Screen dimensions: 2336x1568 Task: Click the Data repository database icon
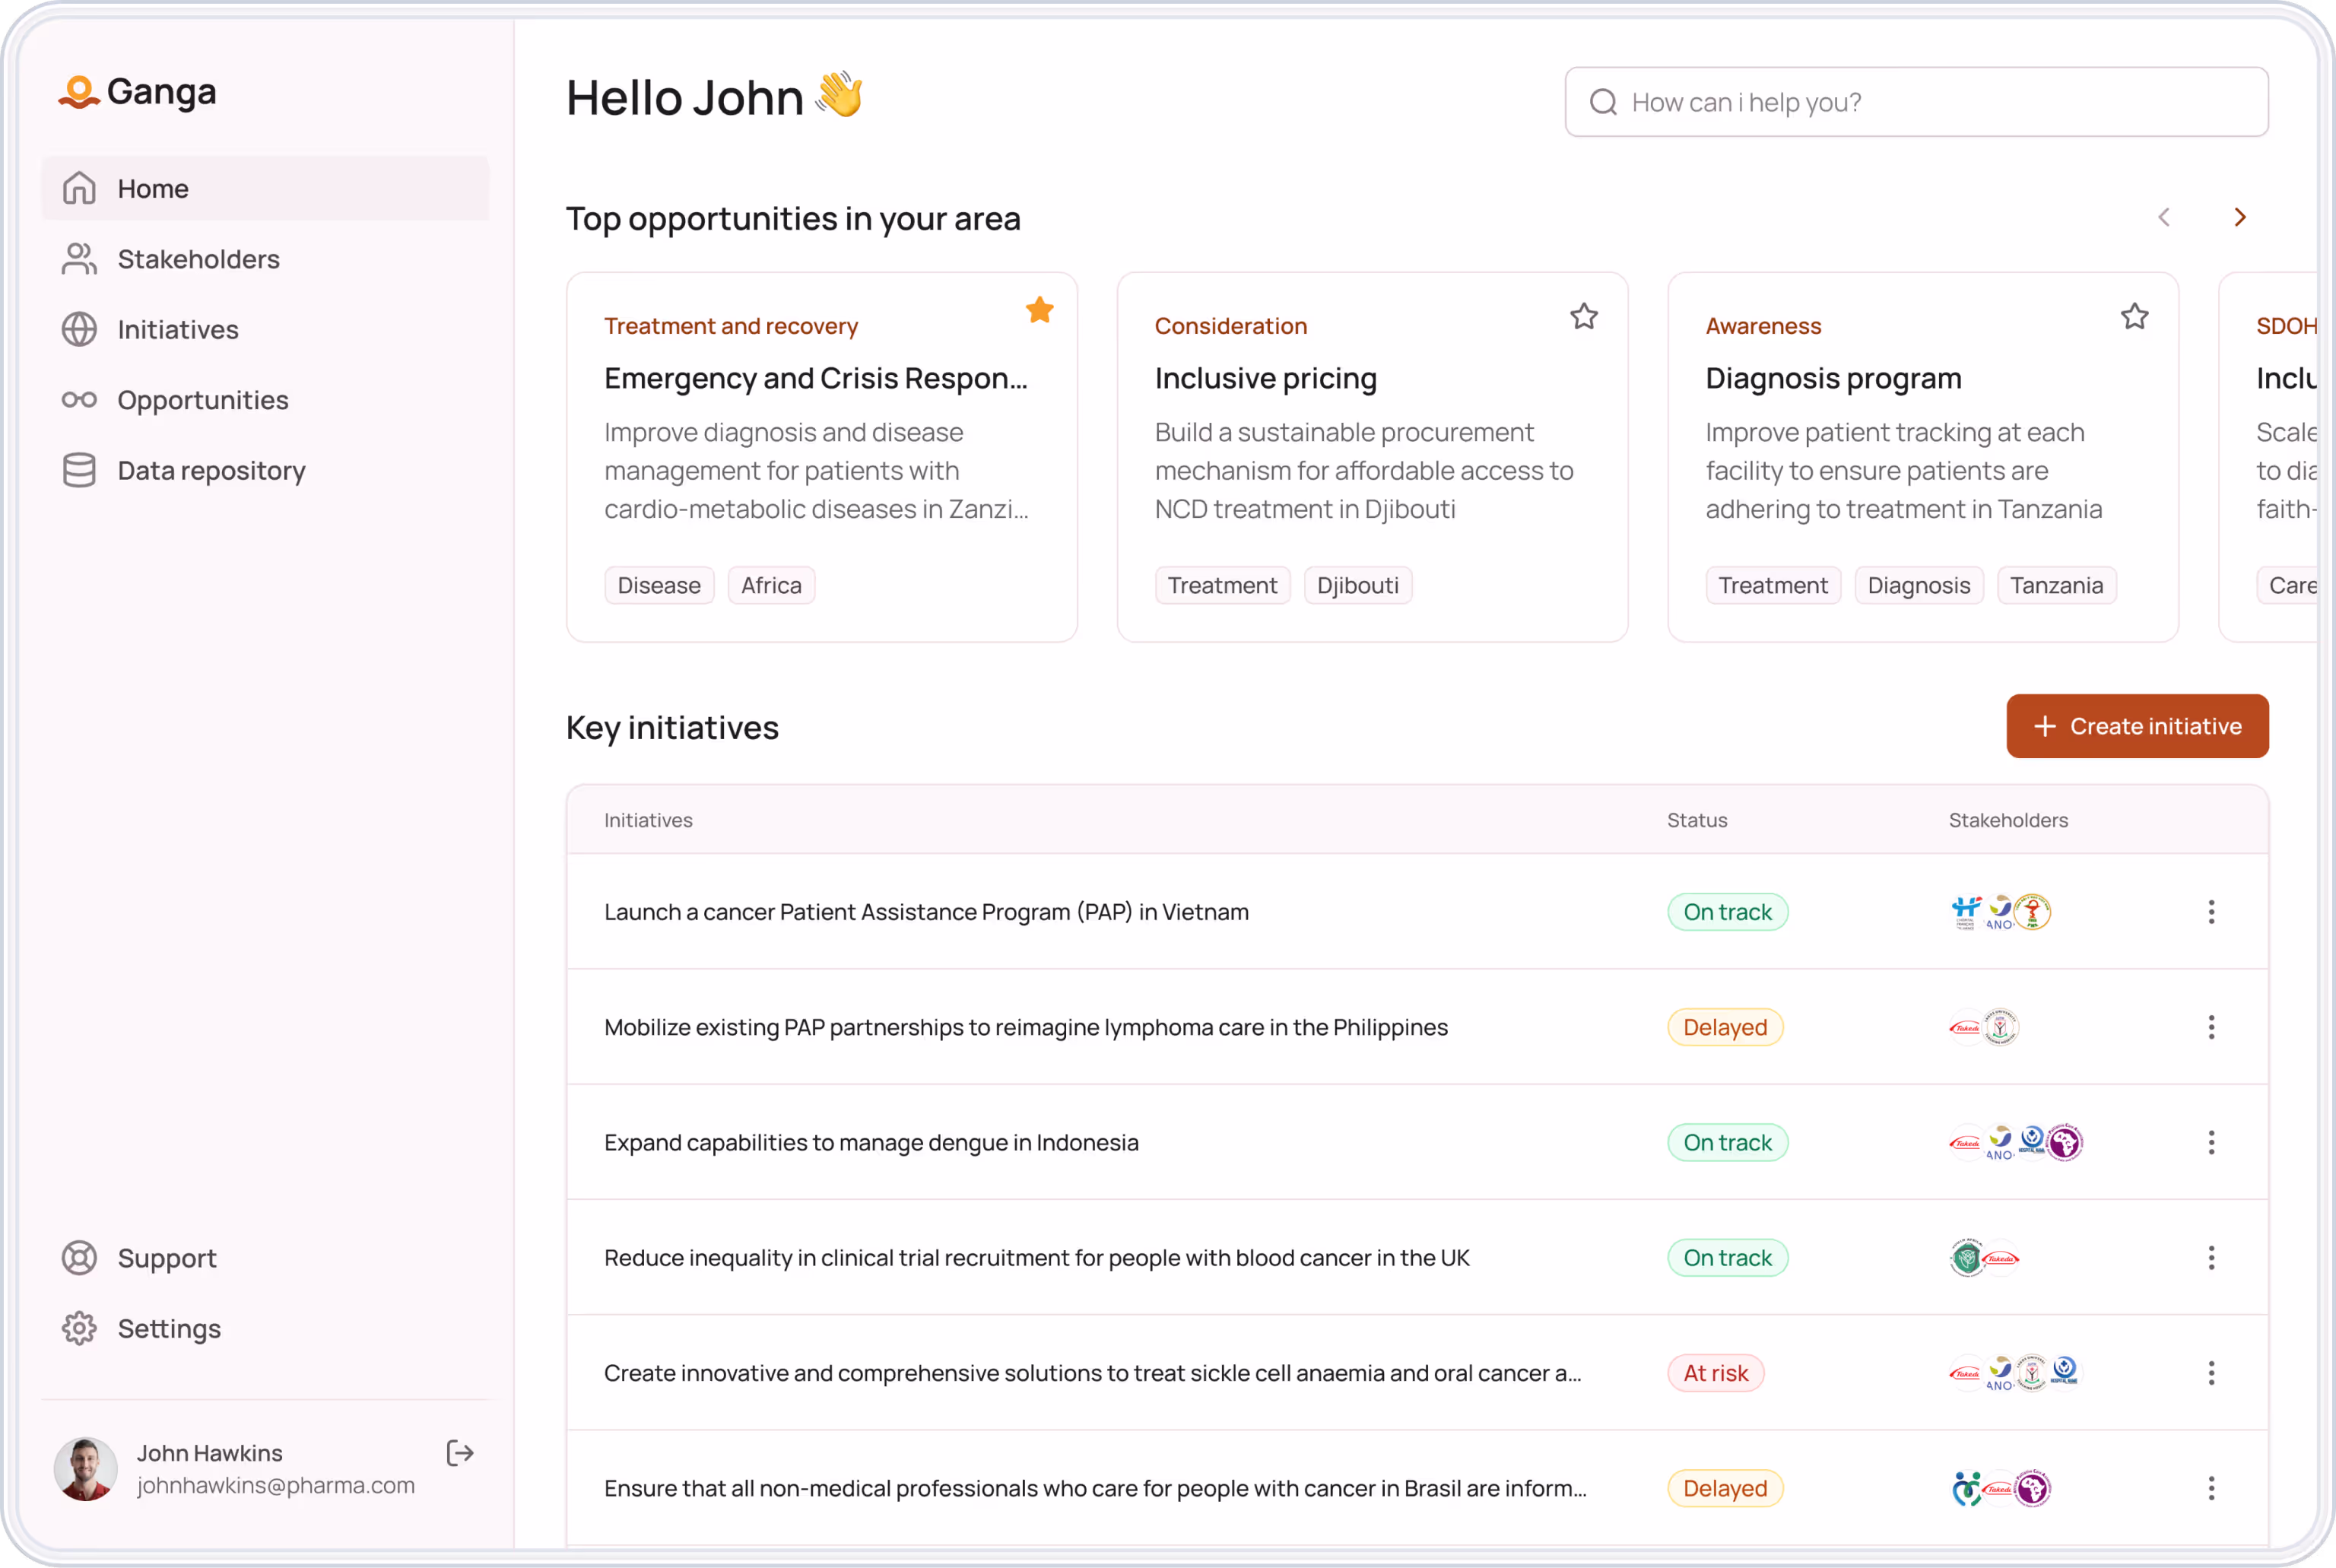coord(79,470)
